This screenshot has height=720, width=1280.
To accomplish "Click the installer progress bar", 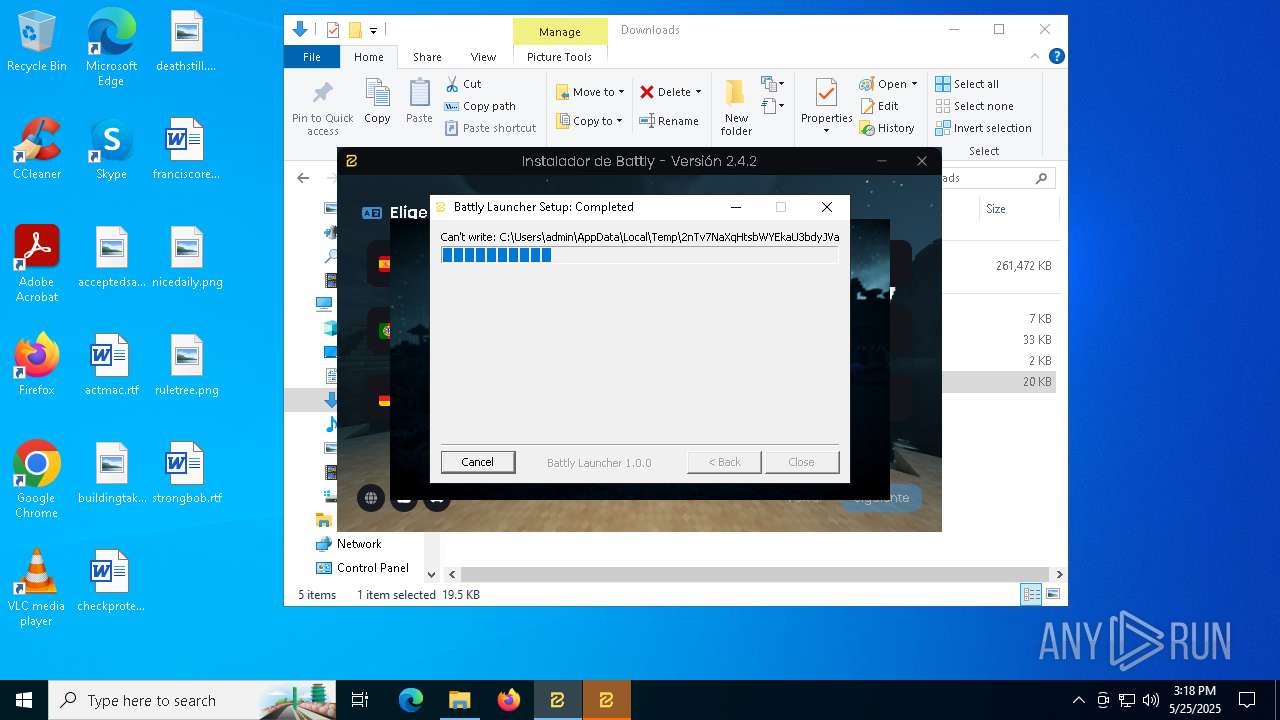I will pos(639,255).
